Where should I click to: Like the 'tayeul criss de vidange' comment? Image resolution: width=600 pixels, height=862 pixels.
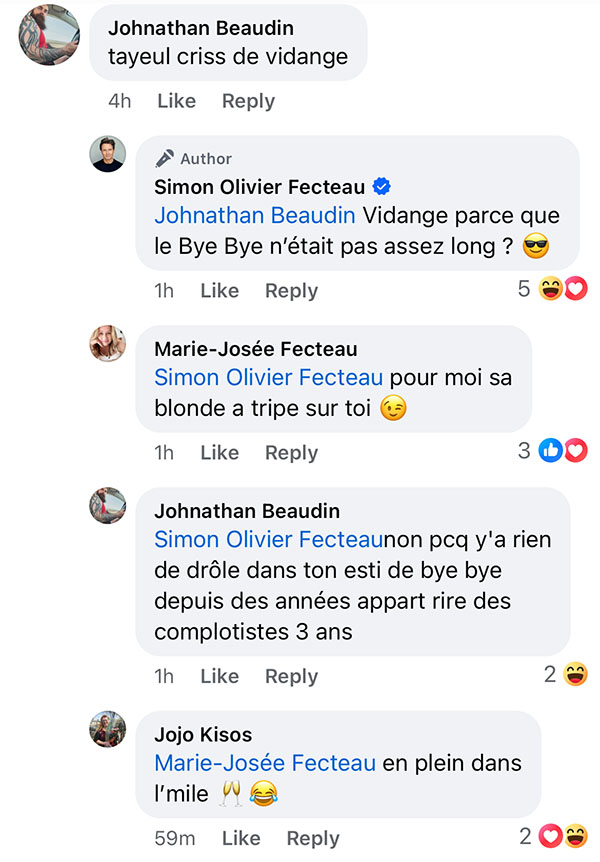(177, 101)
